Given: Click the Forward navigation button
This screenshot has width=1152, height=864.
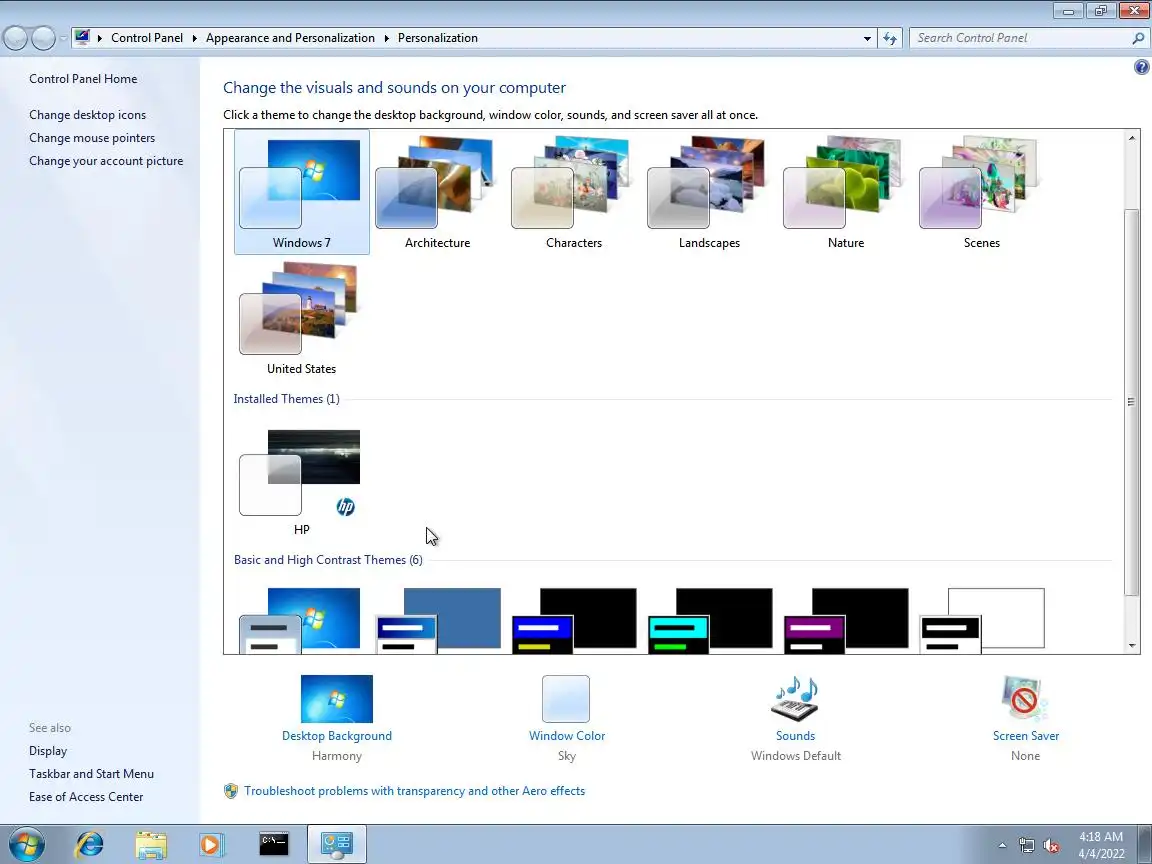Looking at the screenshot, I should 43,38.
